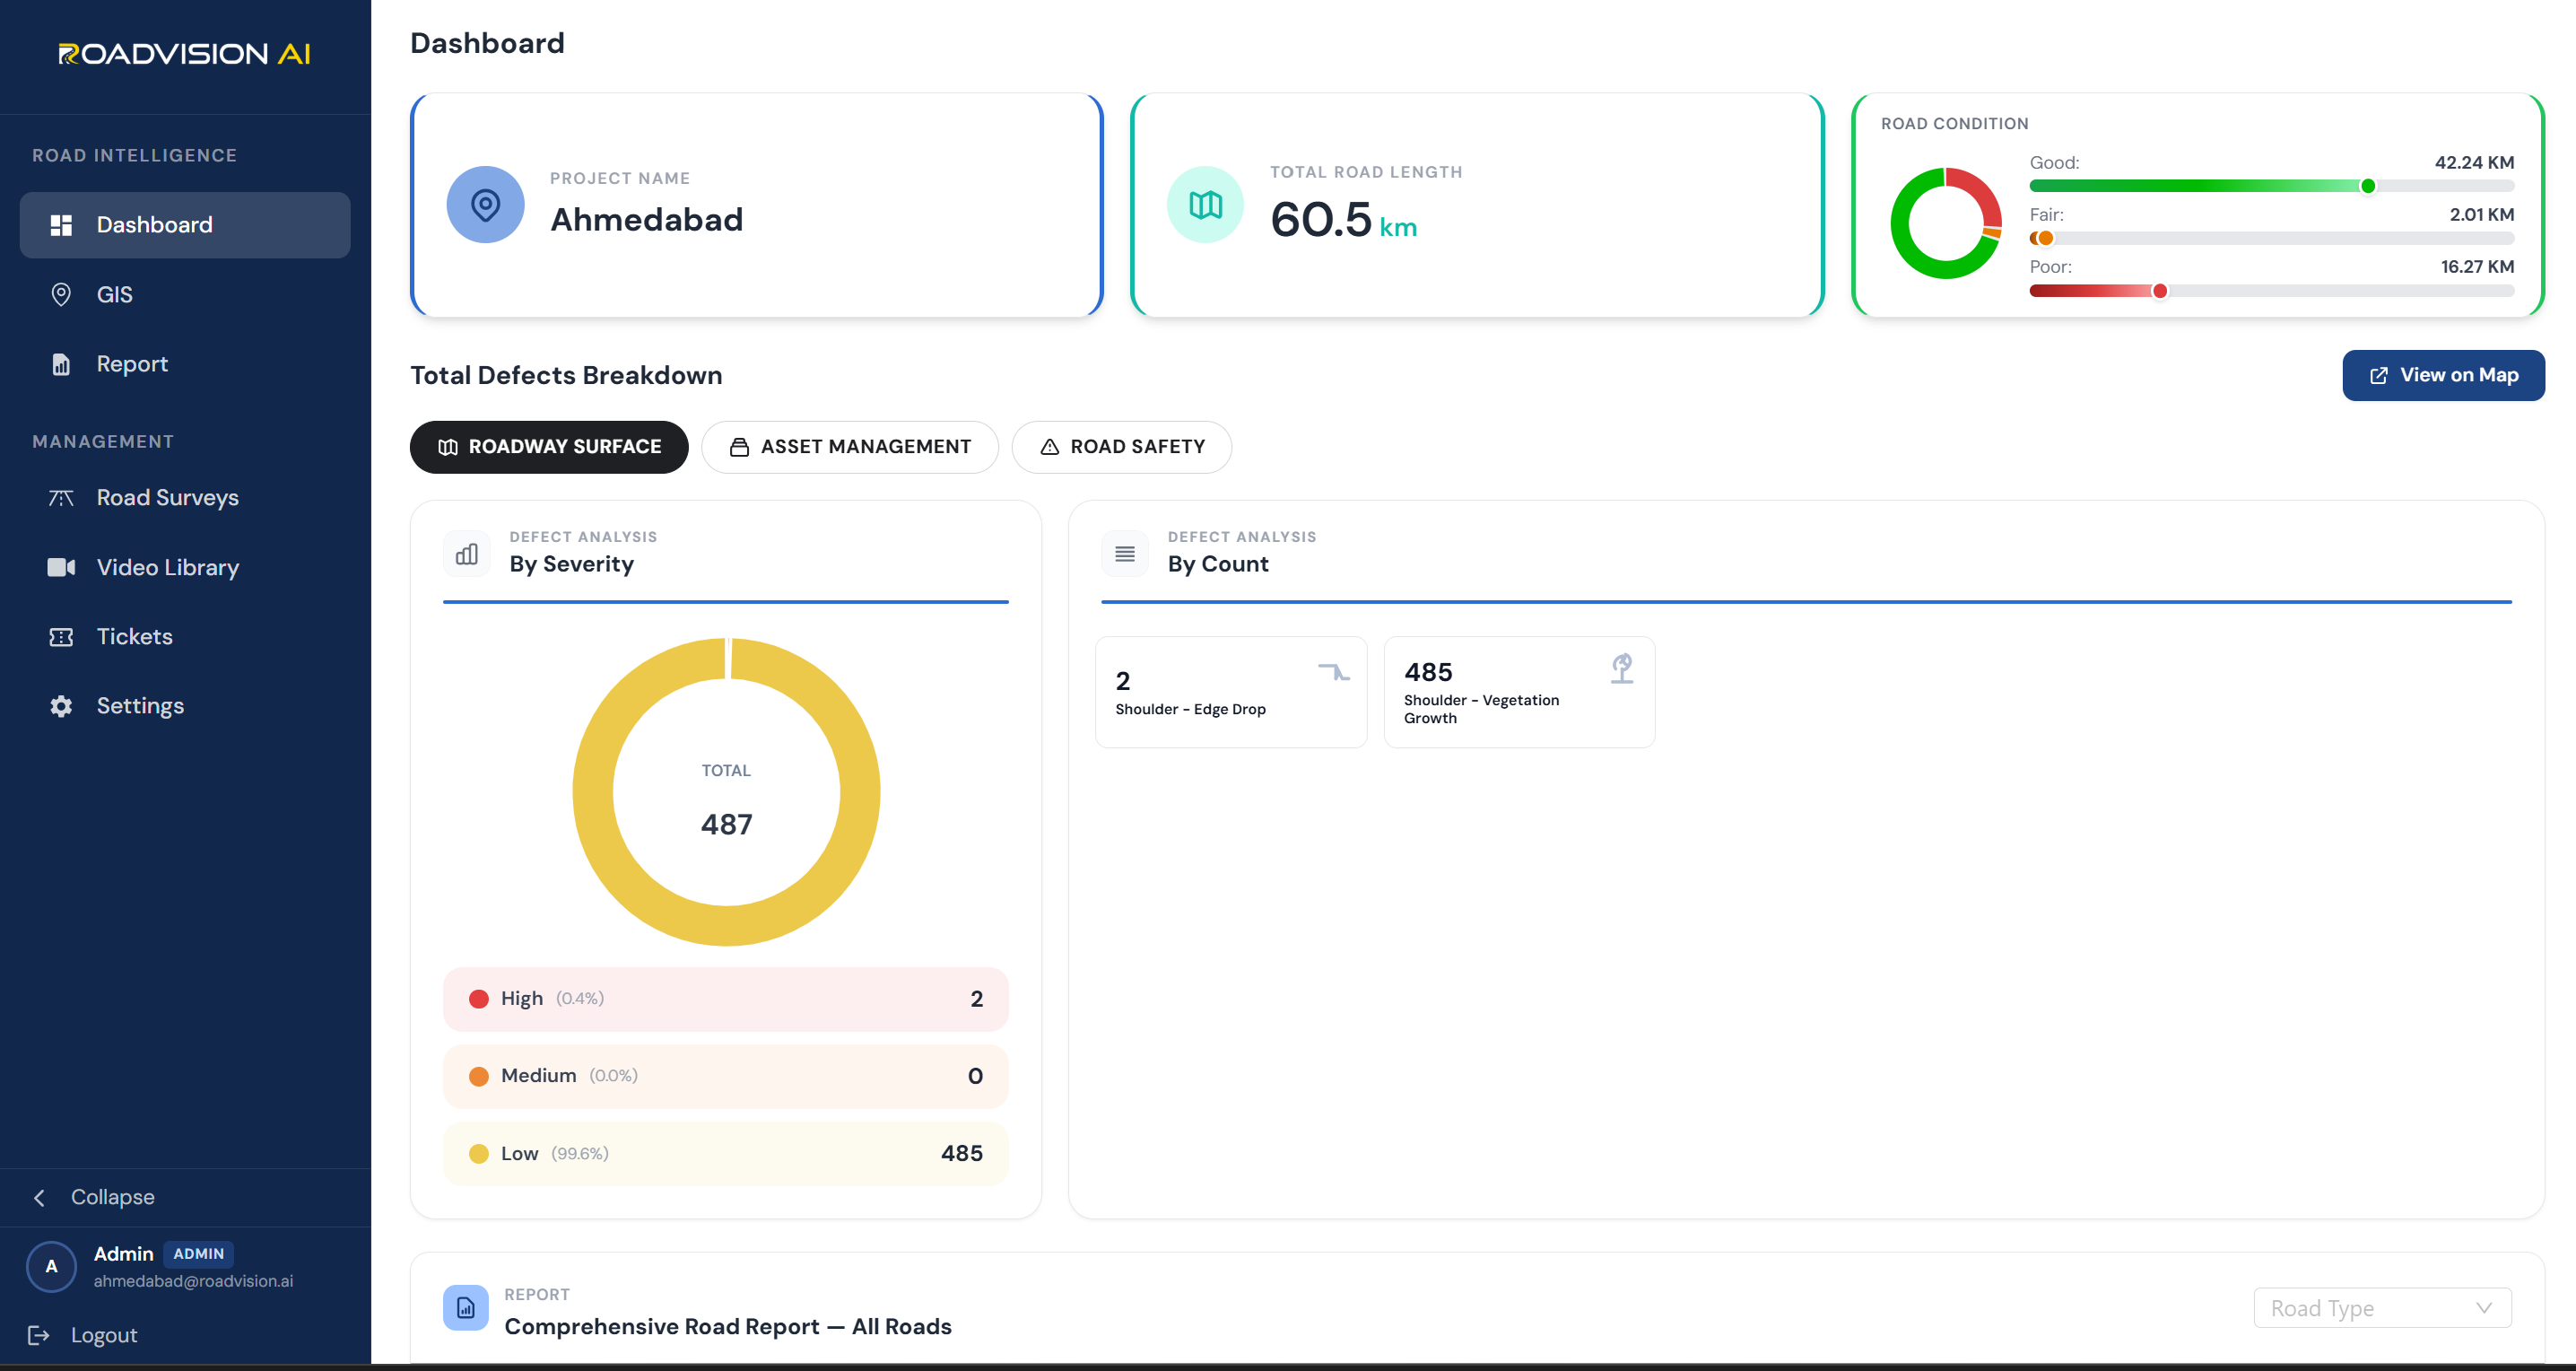Click the Dashboard grid icon in sidebar
The height and width of the screenshot is (1371, 2576).
pos(61,225)
